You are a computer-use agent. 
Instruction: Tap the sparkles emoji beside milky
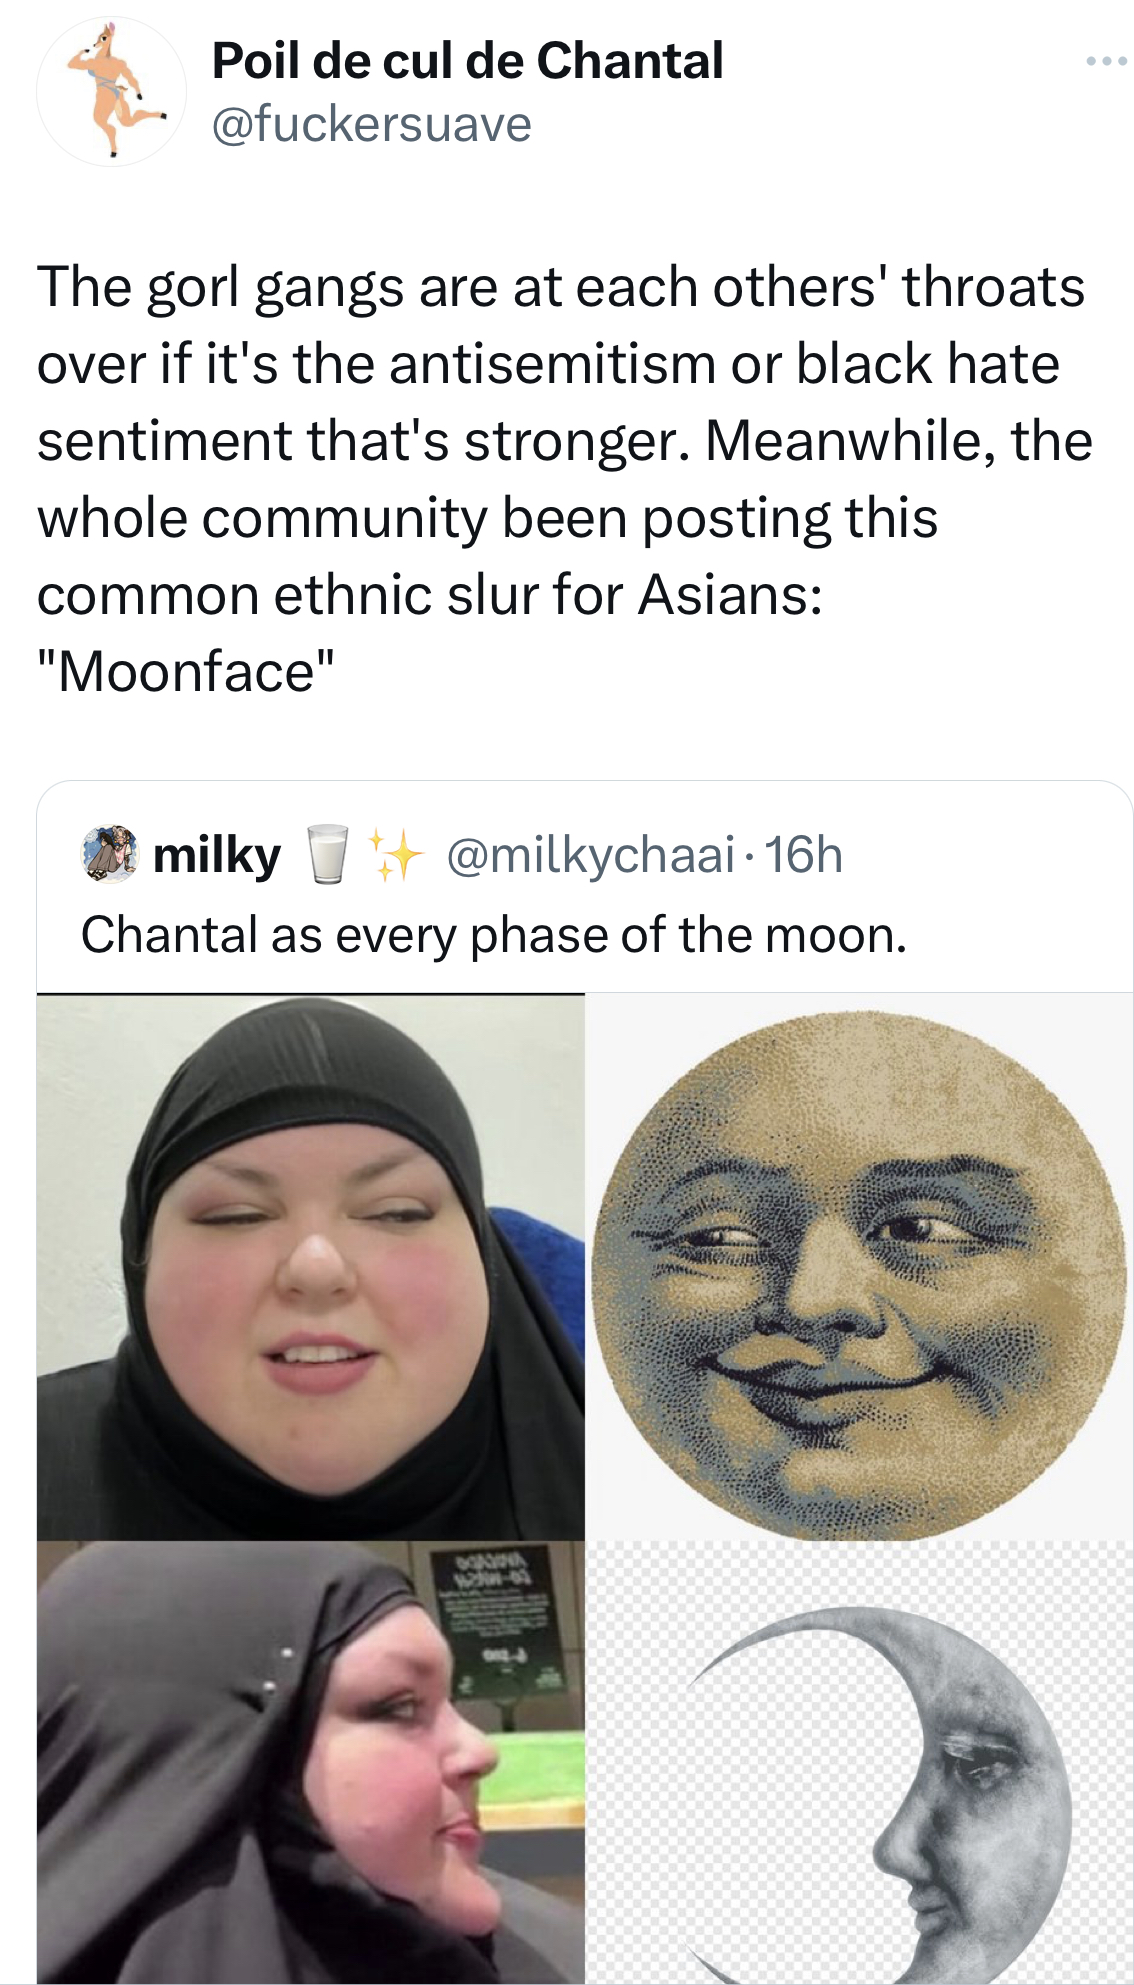394,854
